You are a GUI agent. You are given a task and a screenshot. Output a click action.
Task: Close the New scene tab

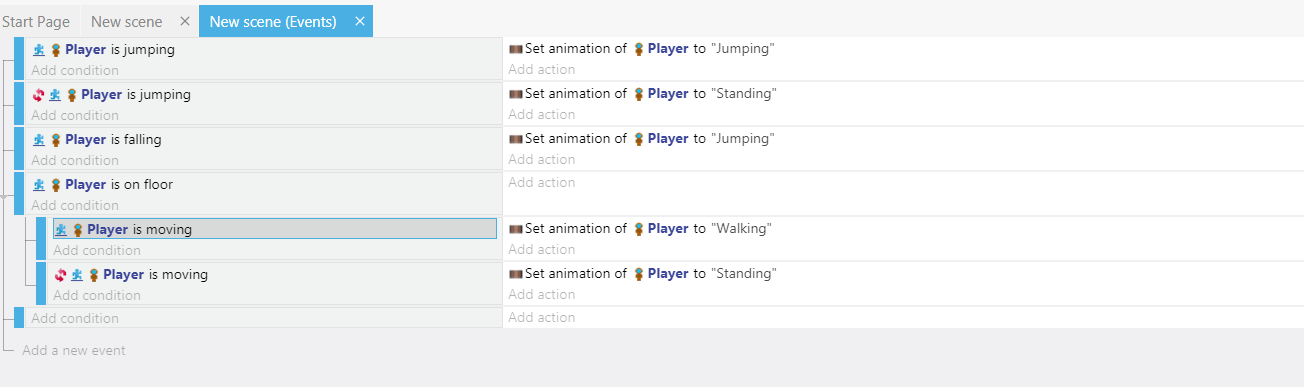184,21
